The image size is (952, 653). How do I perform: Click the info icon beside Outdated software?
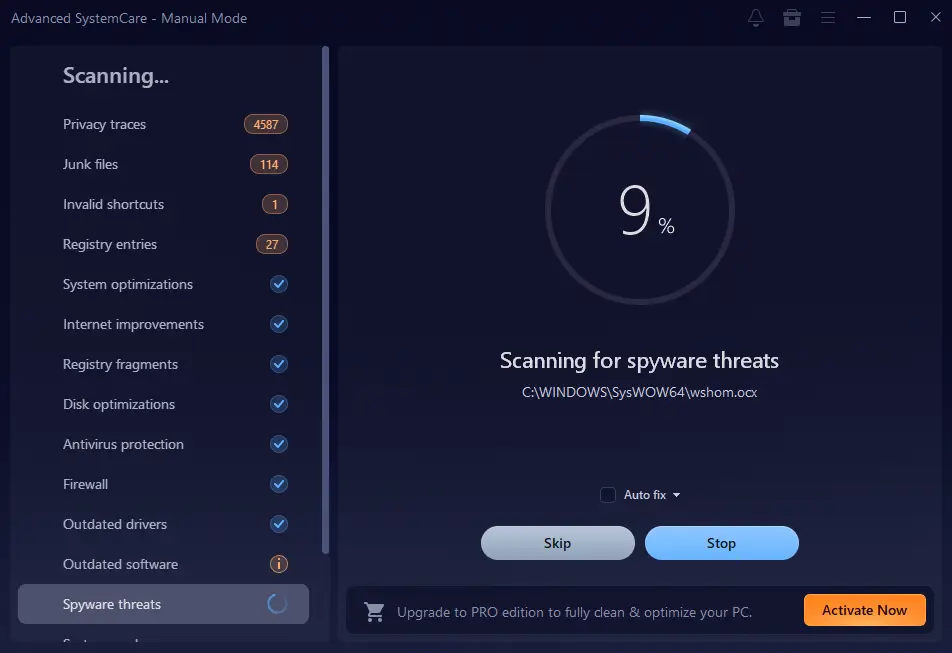click(x=278, y=564)
